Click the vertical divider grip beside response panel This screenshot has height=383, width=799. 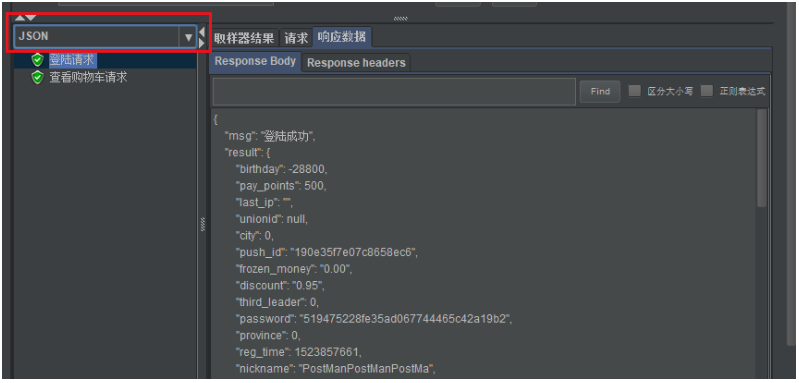202,225
